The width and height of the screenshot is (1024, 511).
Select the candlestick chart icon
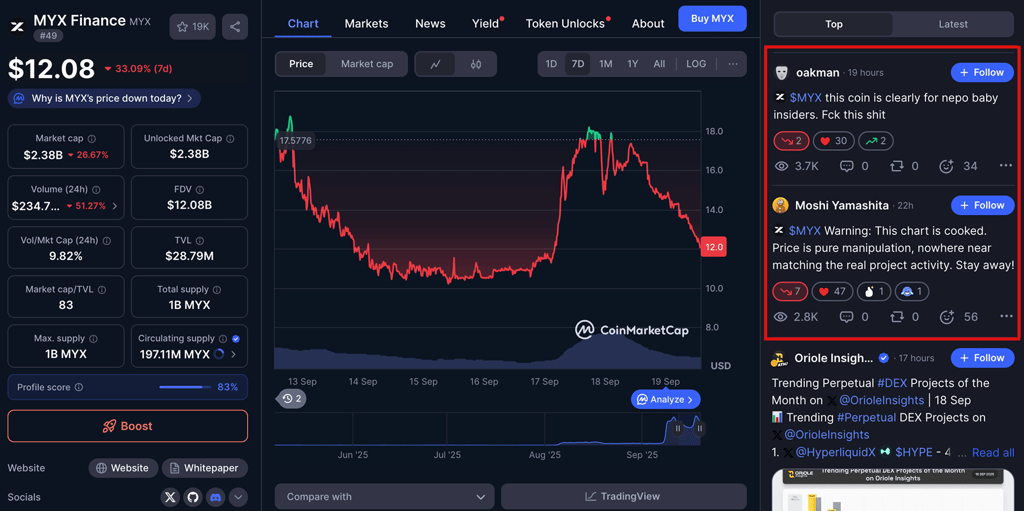pos(475,64)
